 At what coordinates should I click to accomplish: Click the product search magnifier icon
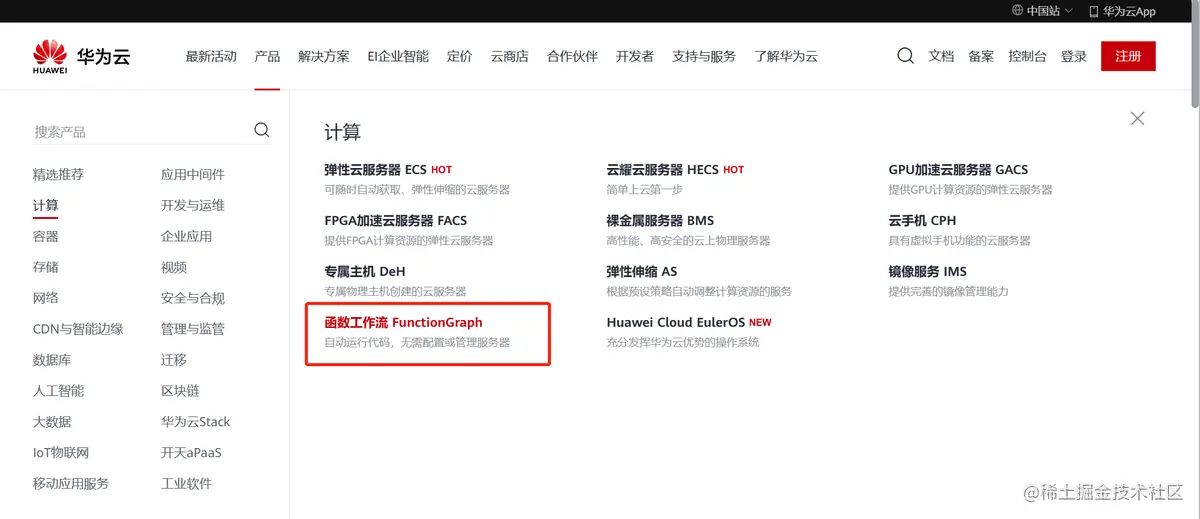point(262,130)
